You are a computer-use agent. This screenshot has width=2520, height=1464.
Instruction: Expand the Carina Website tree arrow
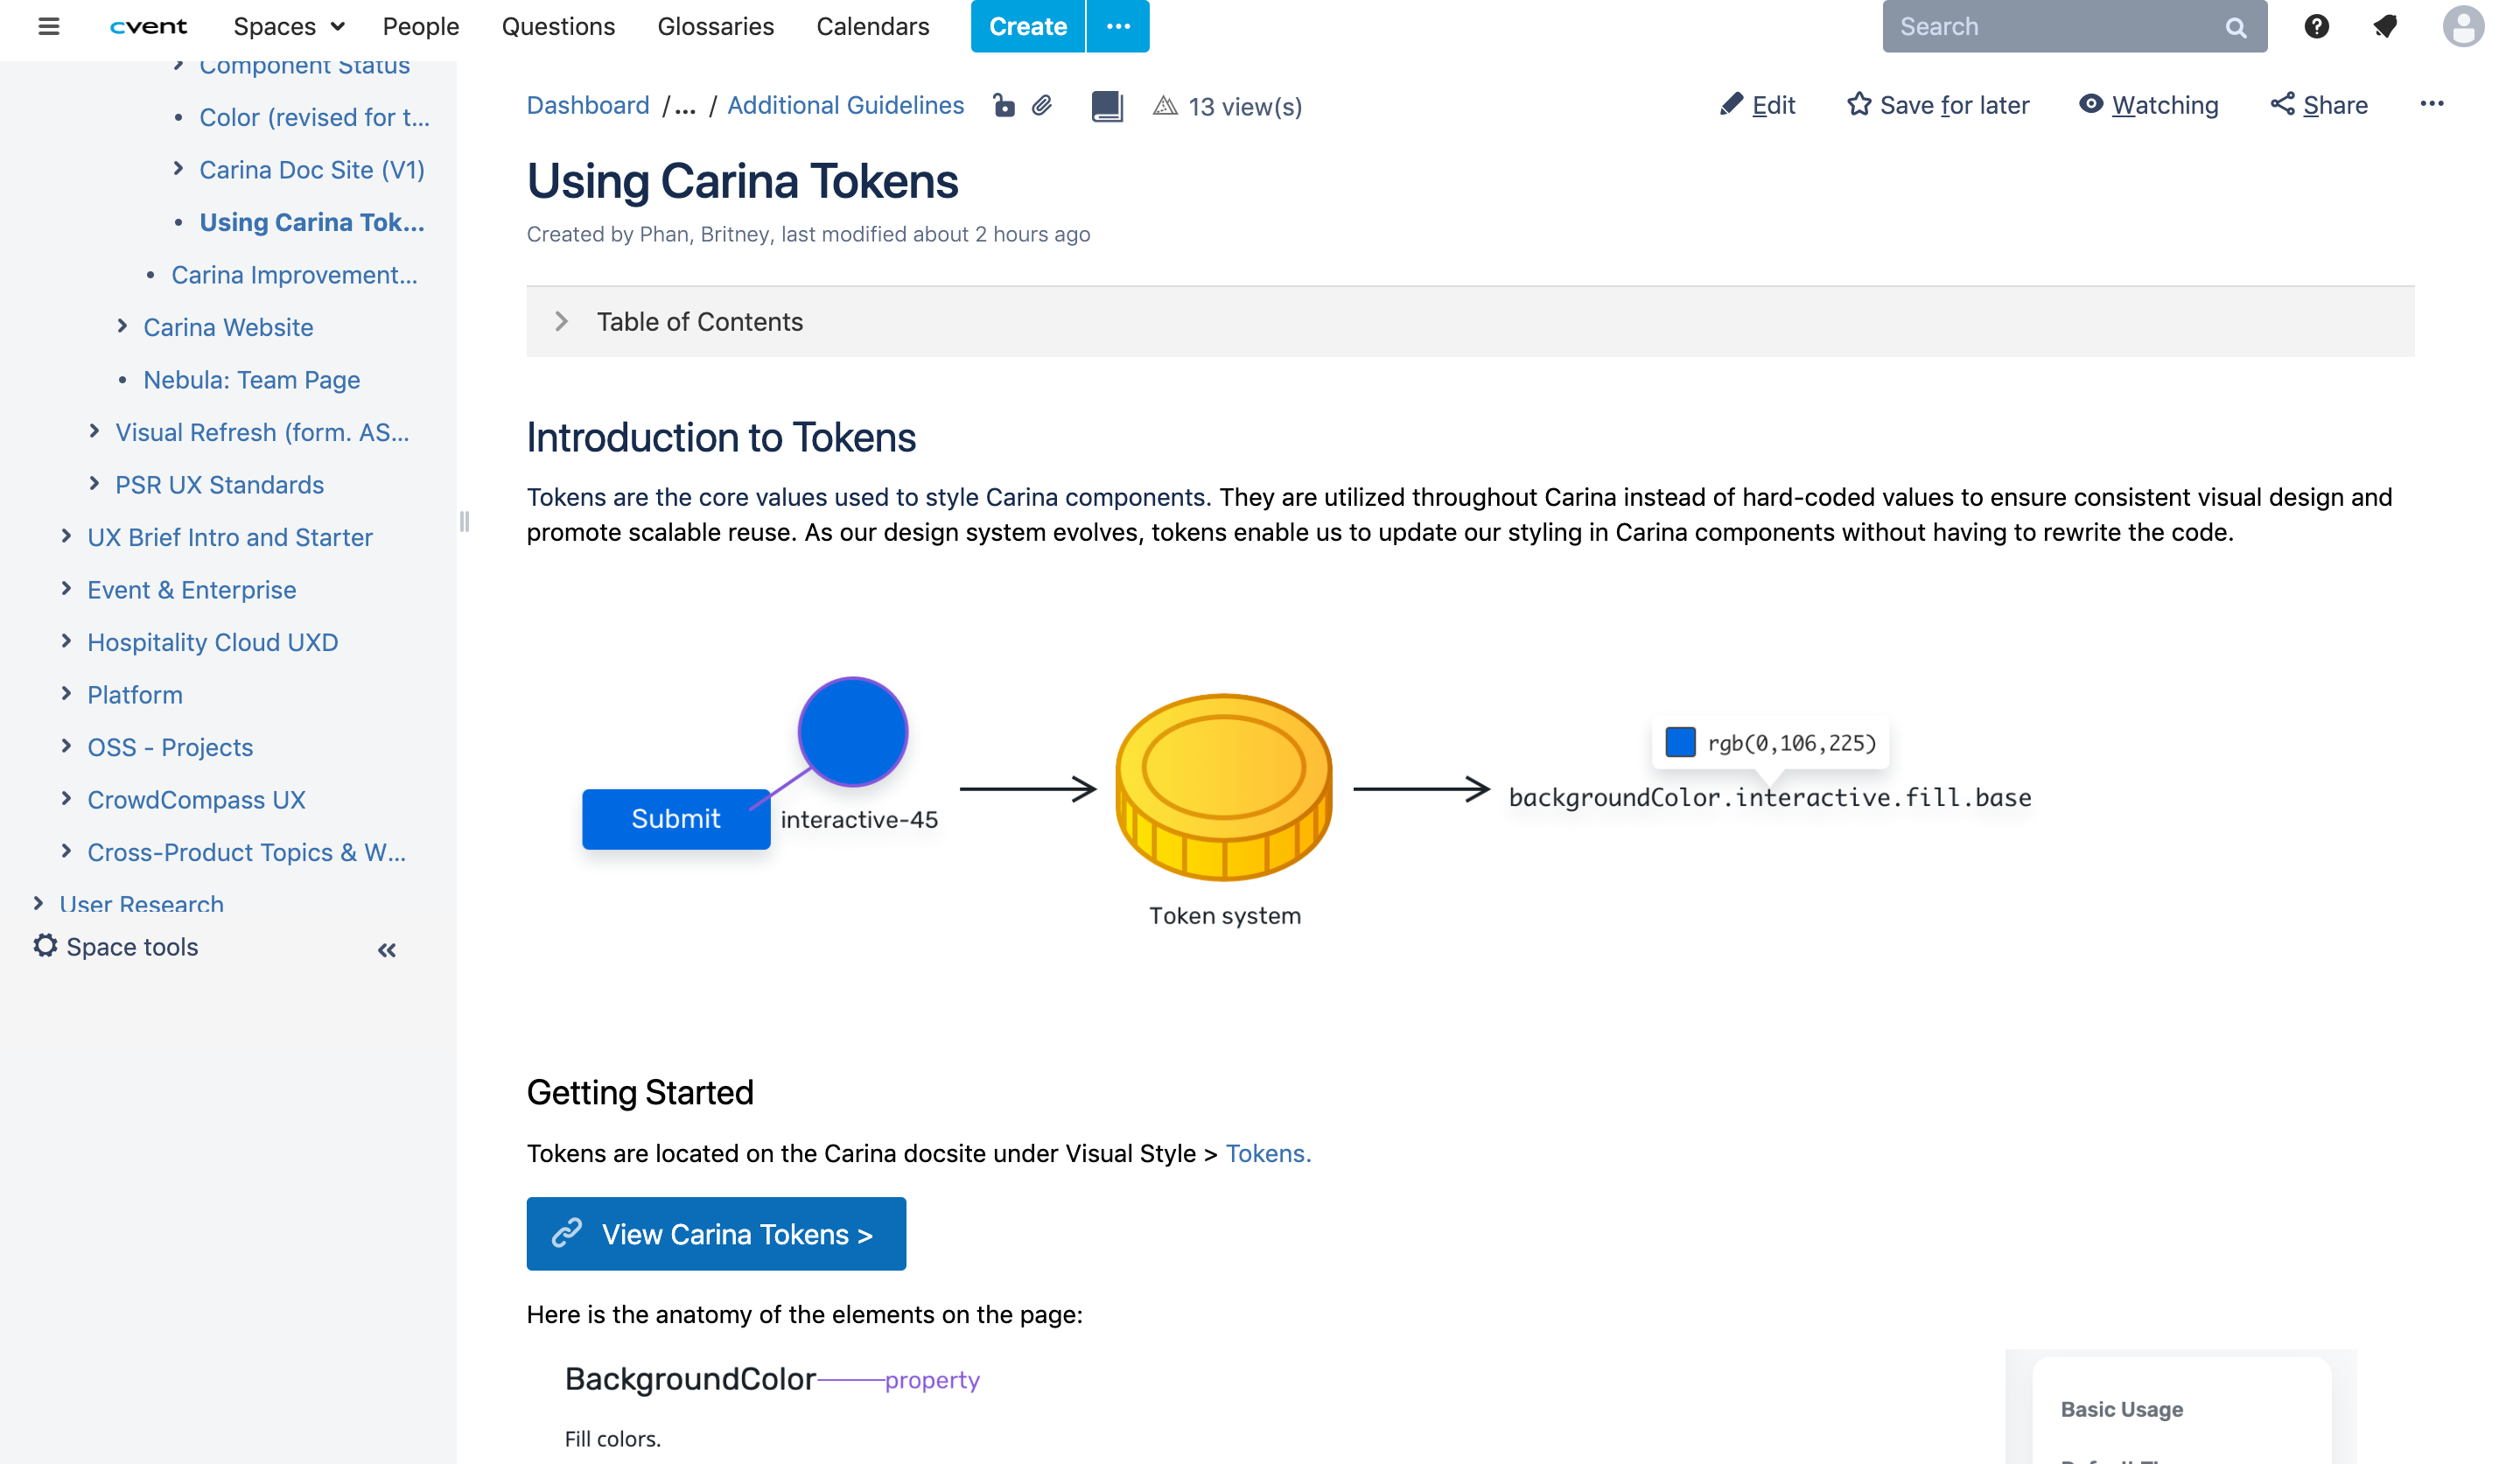[x=122, y=326]
